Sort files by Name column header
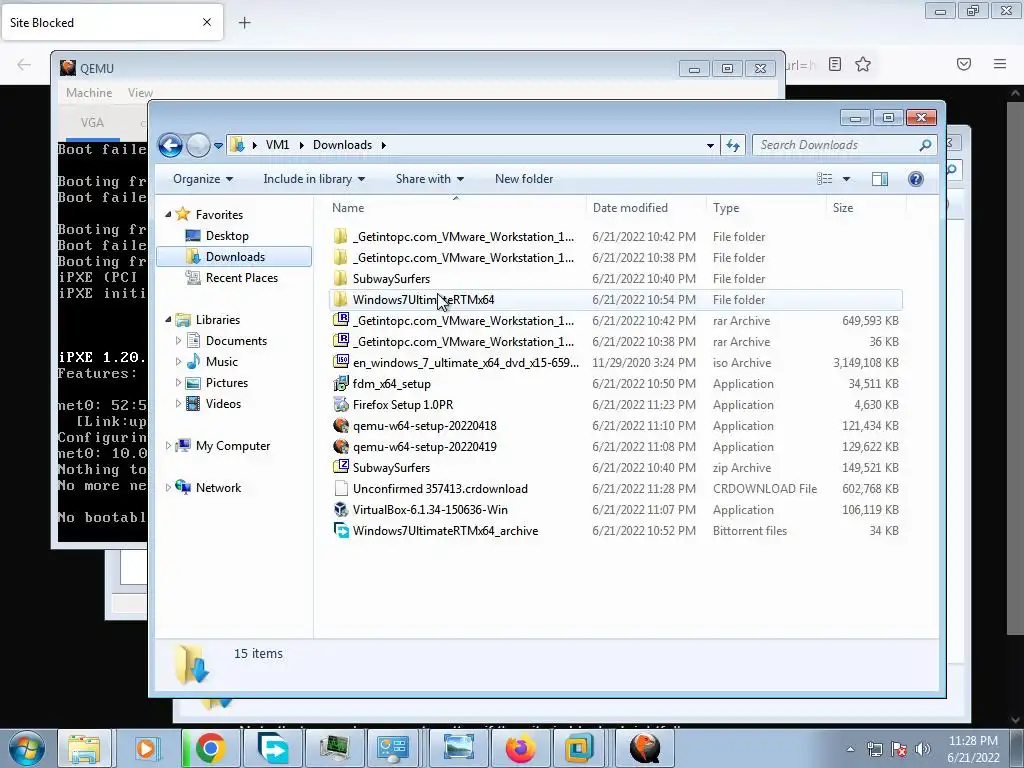Viewport: 1024px width, 768px height. click(348, 208)
